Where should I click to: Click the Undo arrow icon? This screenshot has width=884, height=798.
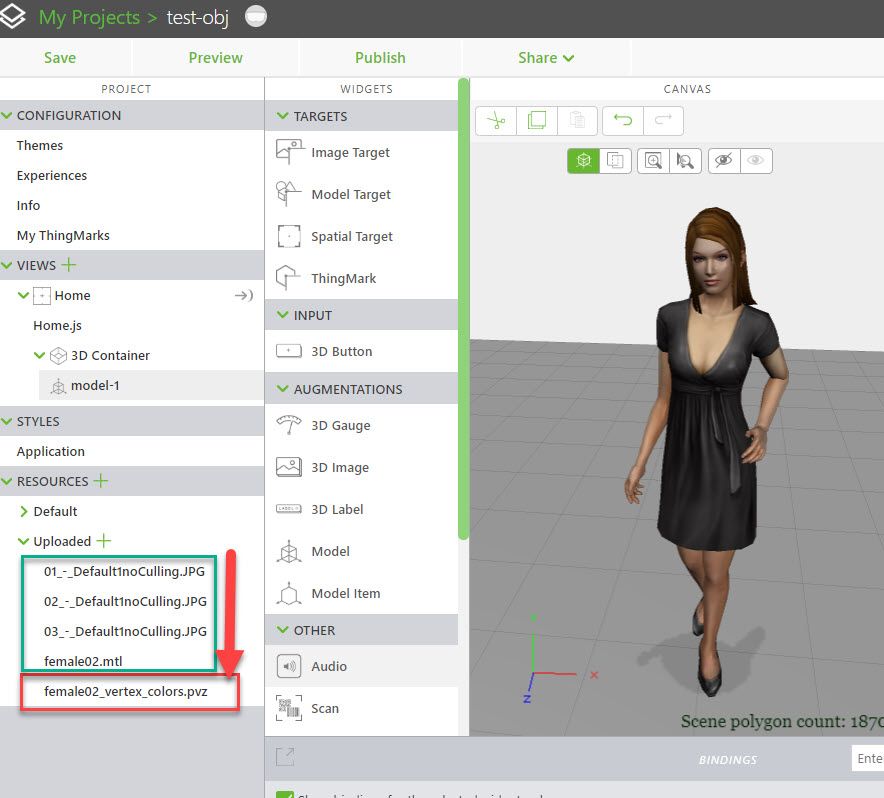coord(623,121)
